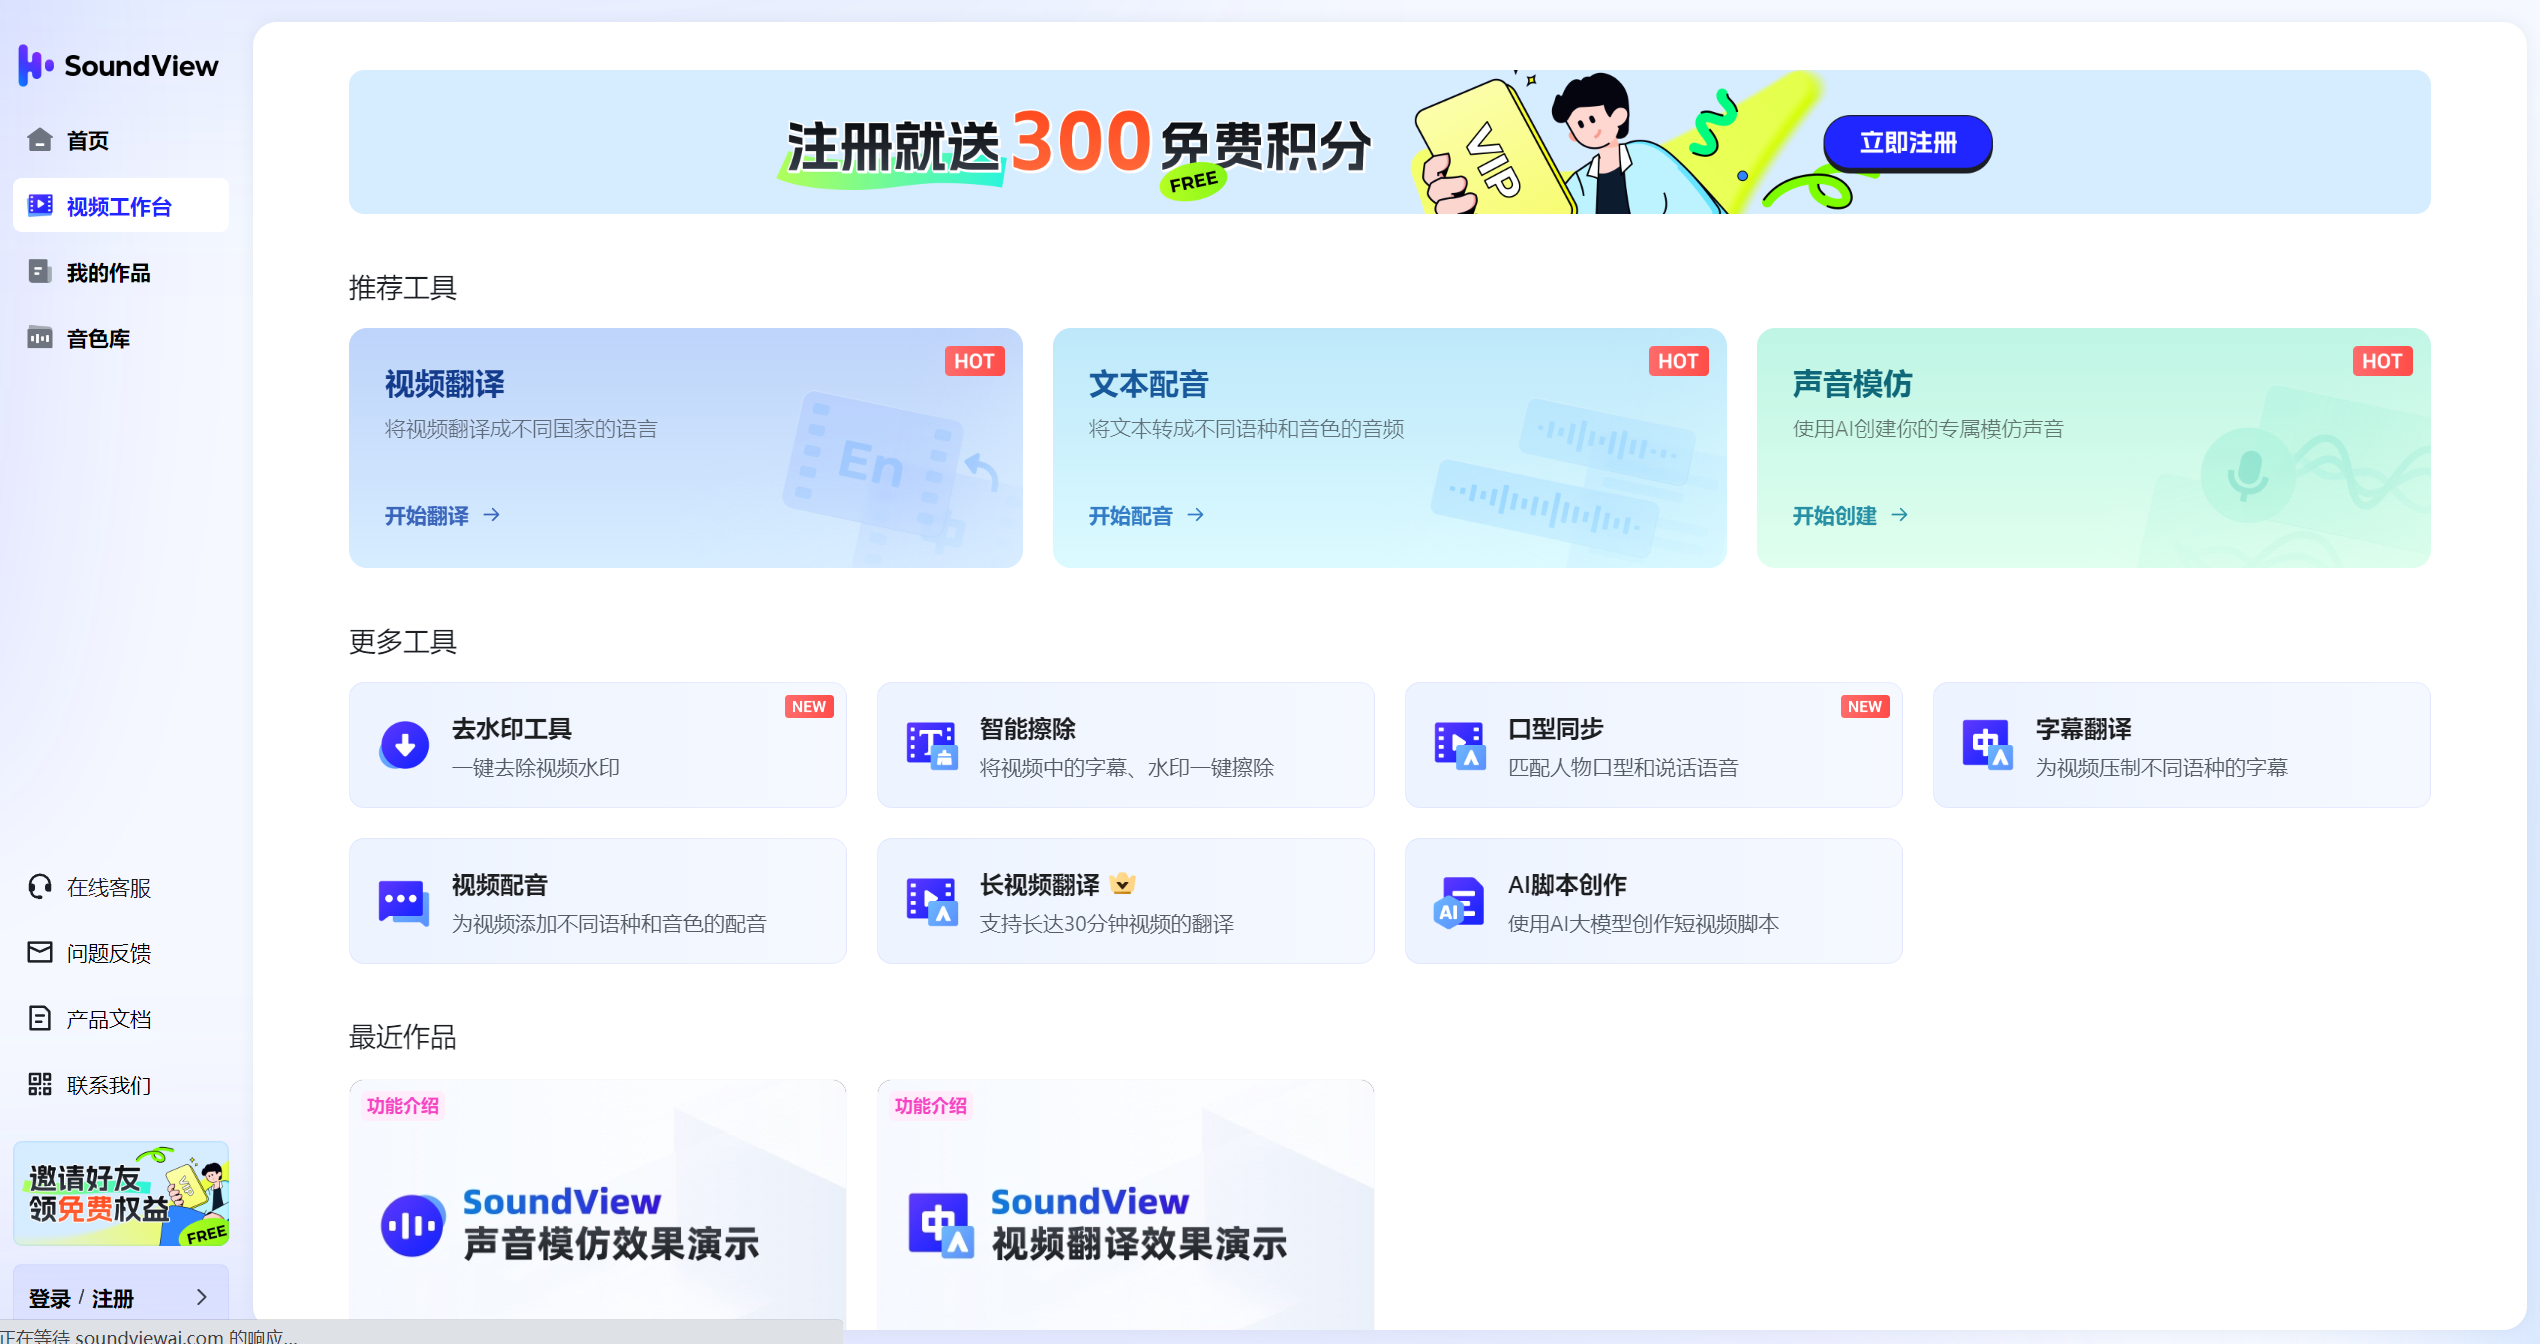Screen dimensions: 2540x1344
Task: Click the 口型同步 tool icon
Action: click(1460, 745)
